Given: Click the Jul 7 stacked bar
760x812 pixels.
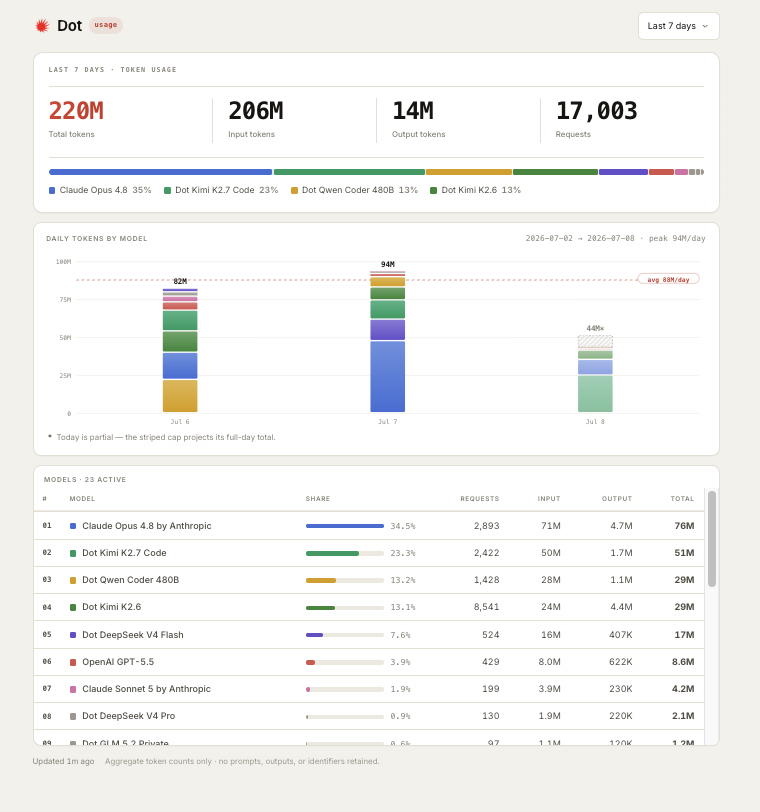Looking at the screenshot, I should point(388,342).
